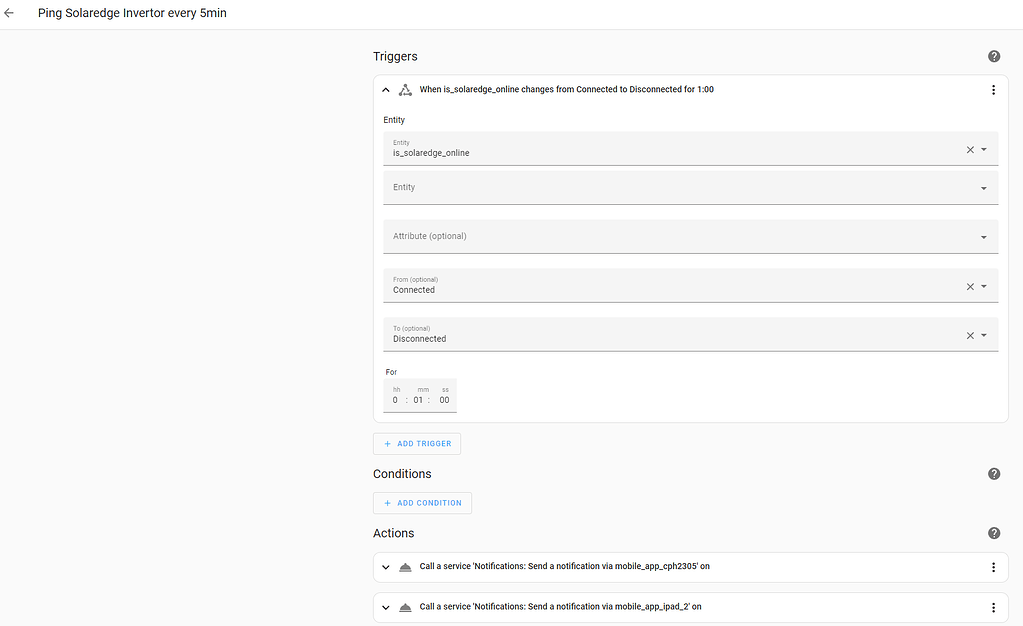Image resolution: width=1023 pixels, height=626 pixels.
Task: Open the overflow menu of the first action
Action: 993,567
